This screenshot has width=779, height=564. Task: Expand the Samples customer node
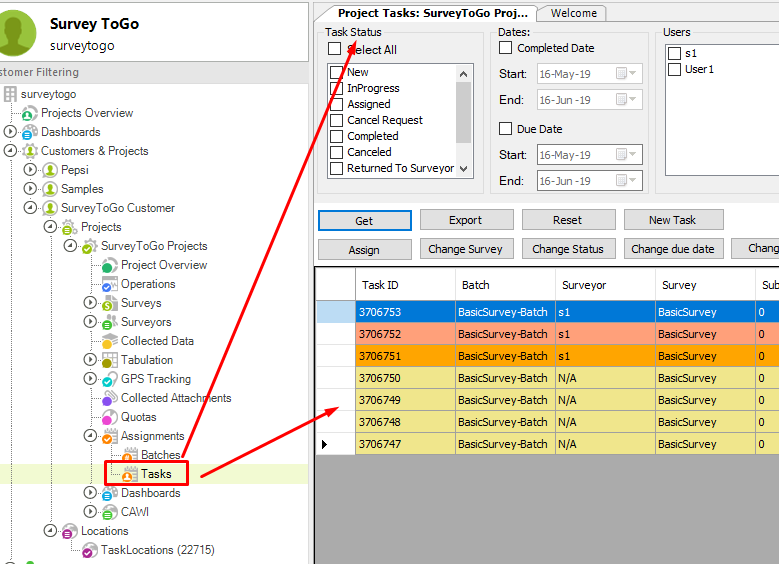[x=30, y=189]
